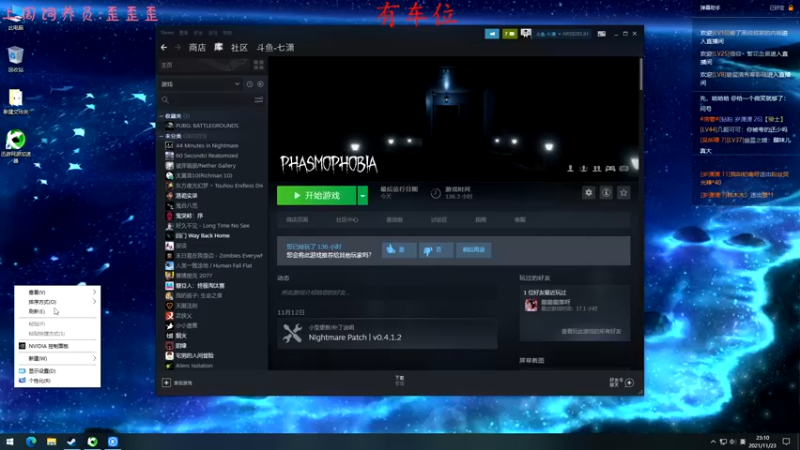Click the controller support icon on banner
Screen dimensions: 800x450
(x=610, y=169)
